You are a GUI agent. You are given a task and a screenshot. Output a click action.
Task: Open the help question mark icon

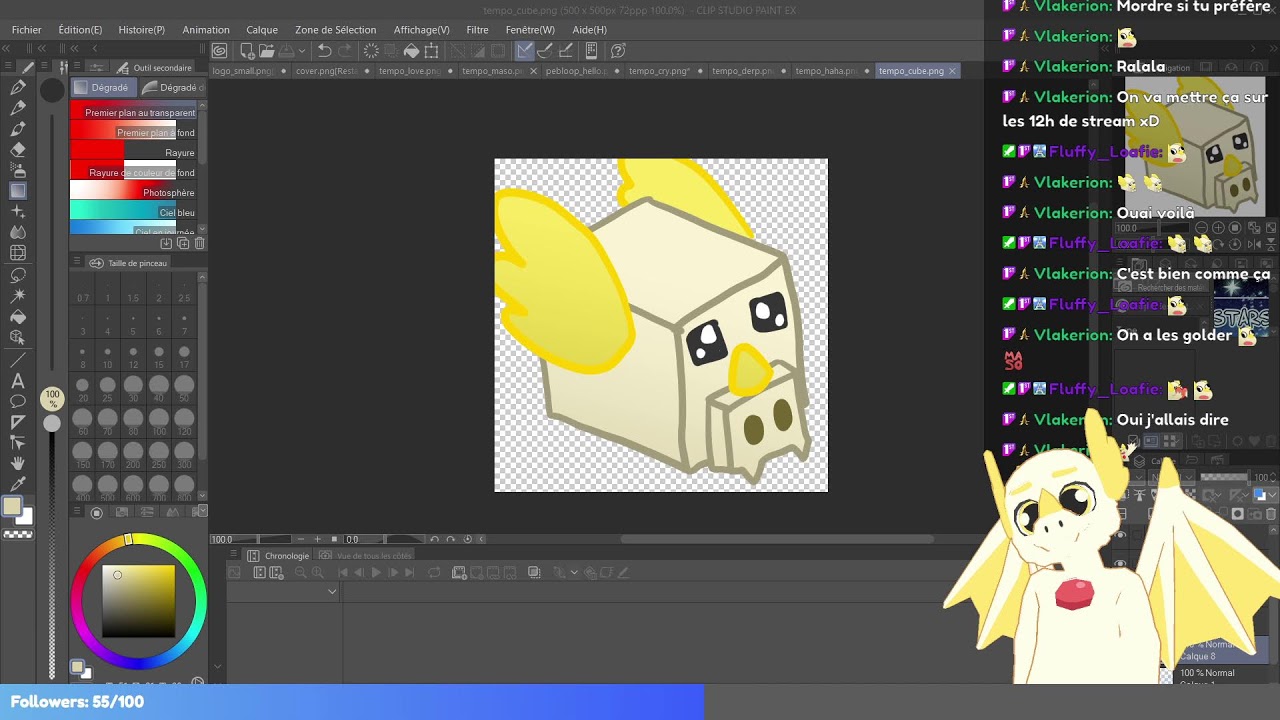click(x=618, y=51)
